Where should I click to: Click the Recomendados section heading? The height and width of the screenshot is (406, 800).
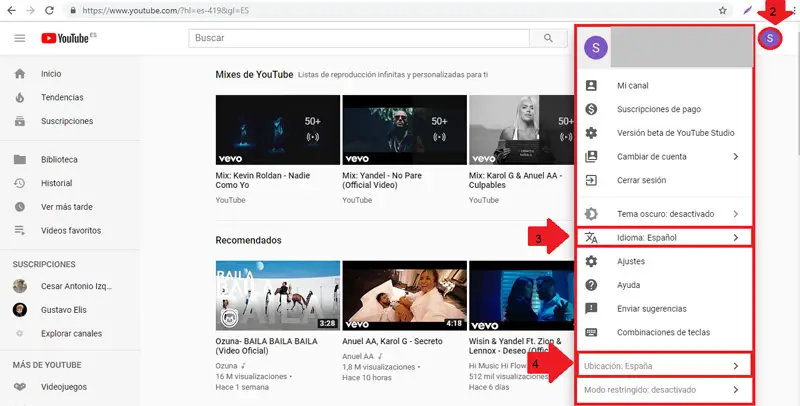[248, 240]
